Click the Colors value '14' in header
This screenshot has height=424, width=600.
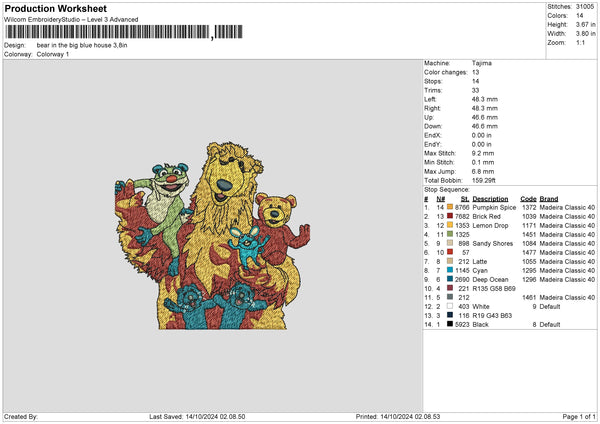[x=579, y=16]
